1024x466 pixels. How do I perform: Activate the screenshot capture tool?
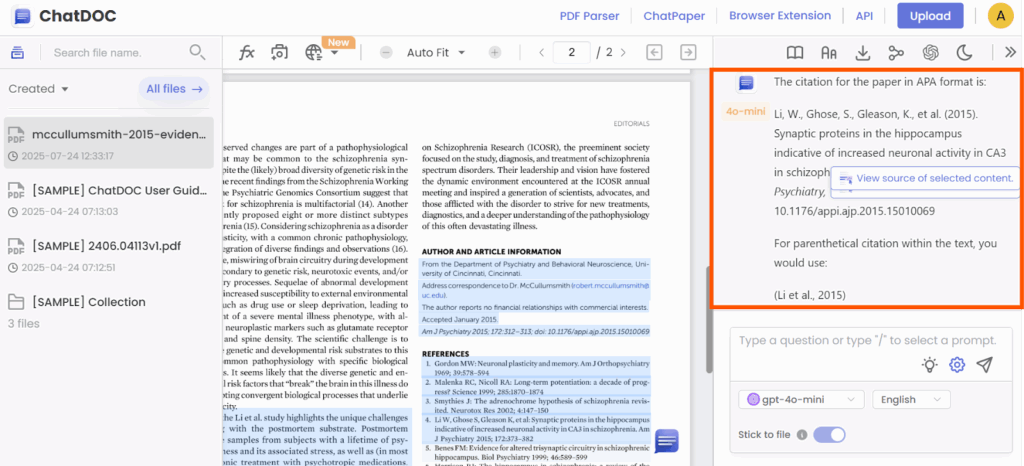(280, 53)
